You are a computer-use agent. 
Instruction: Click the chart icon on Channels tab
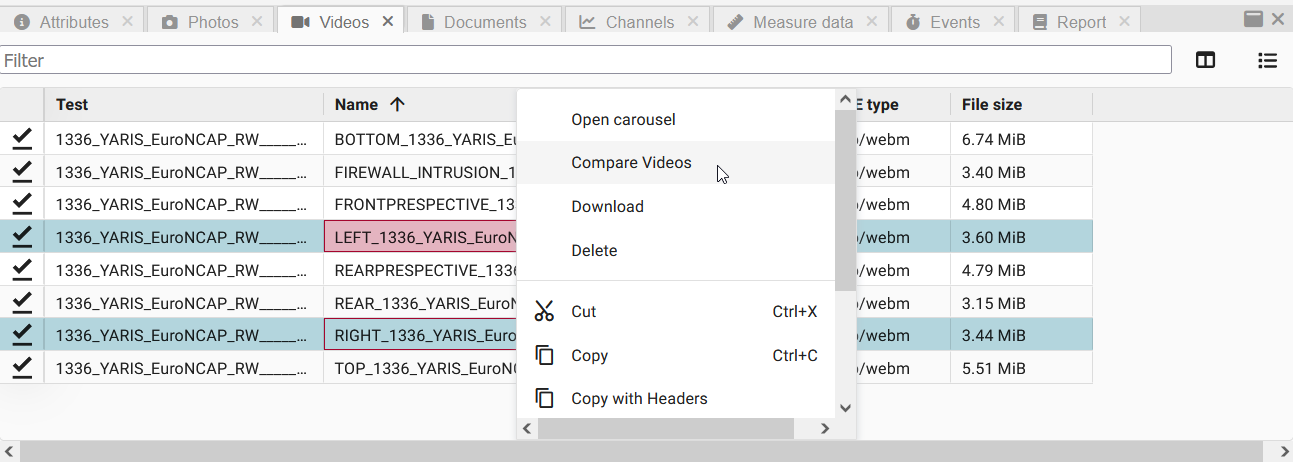[x=588, y=21]
